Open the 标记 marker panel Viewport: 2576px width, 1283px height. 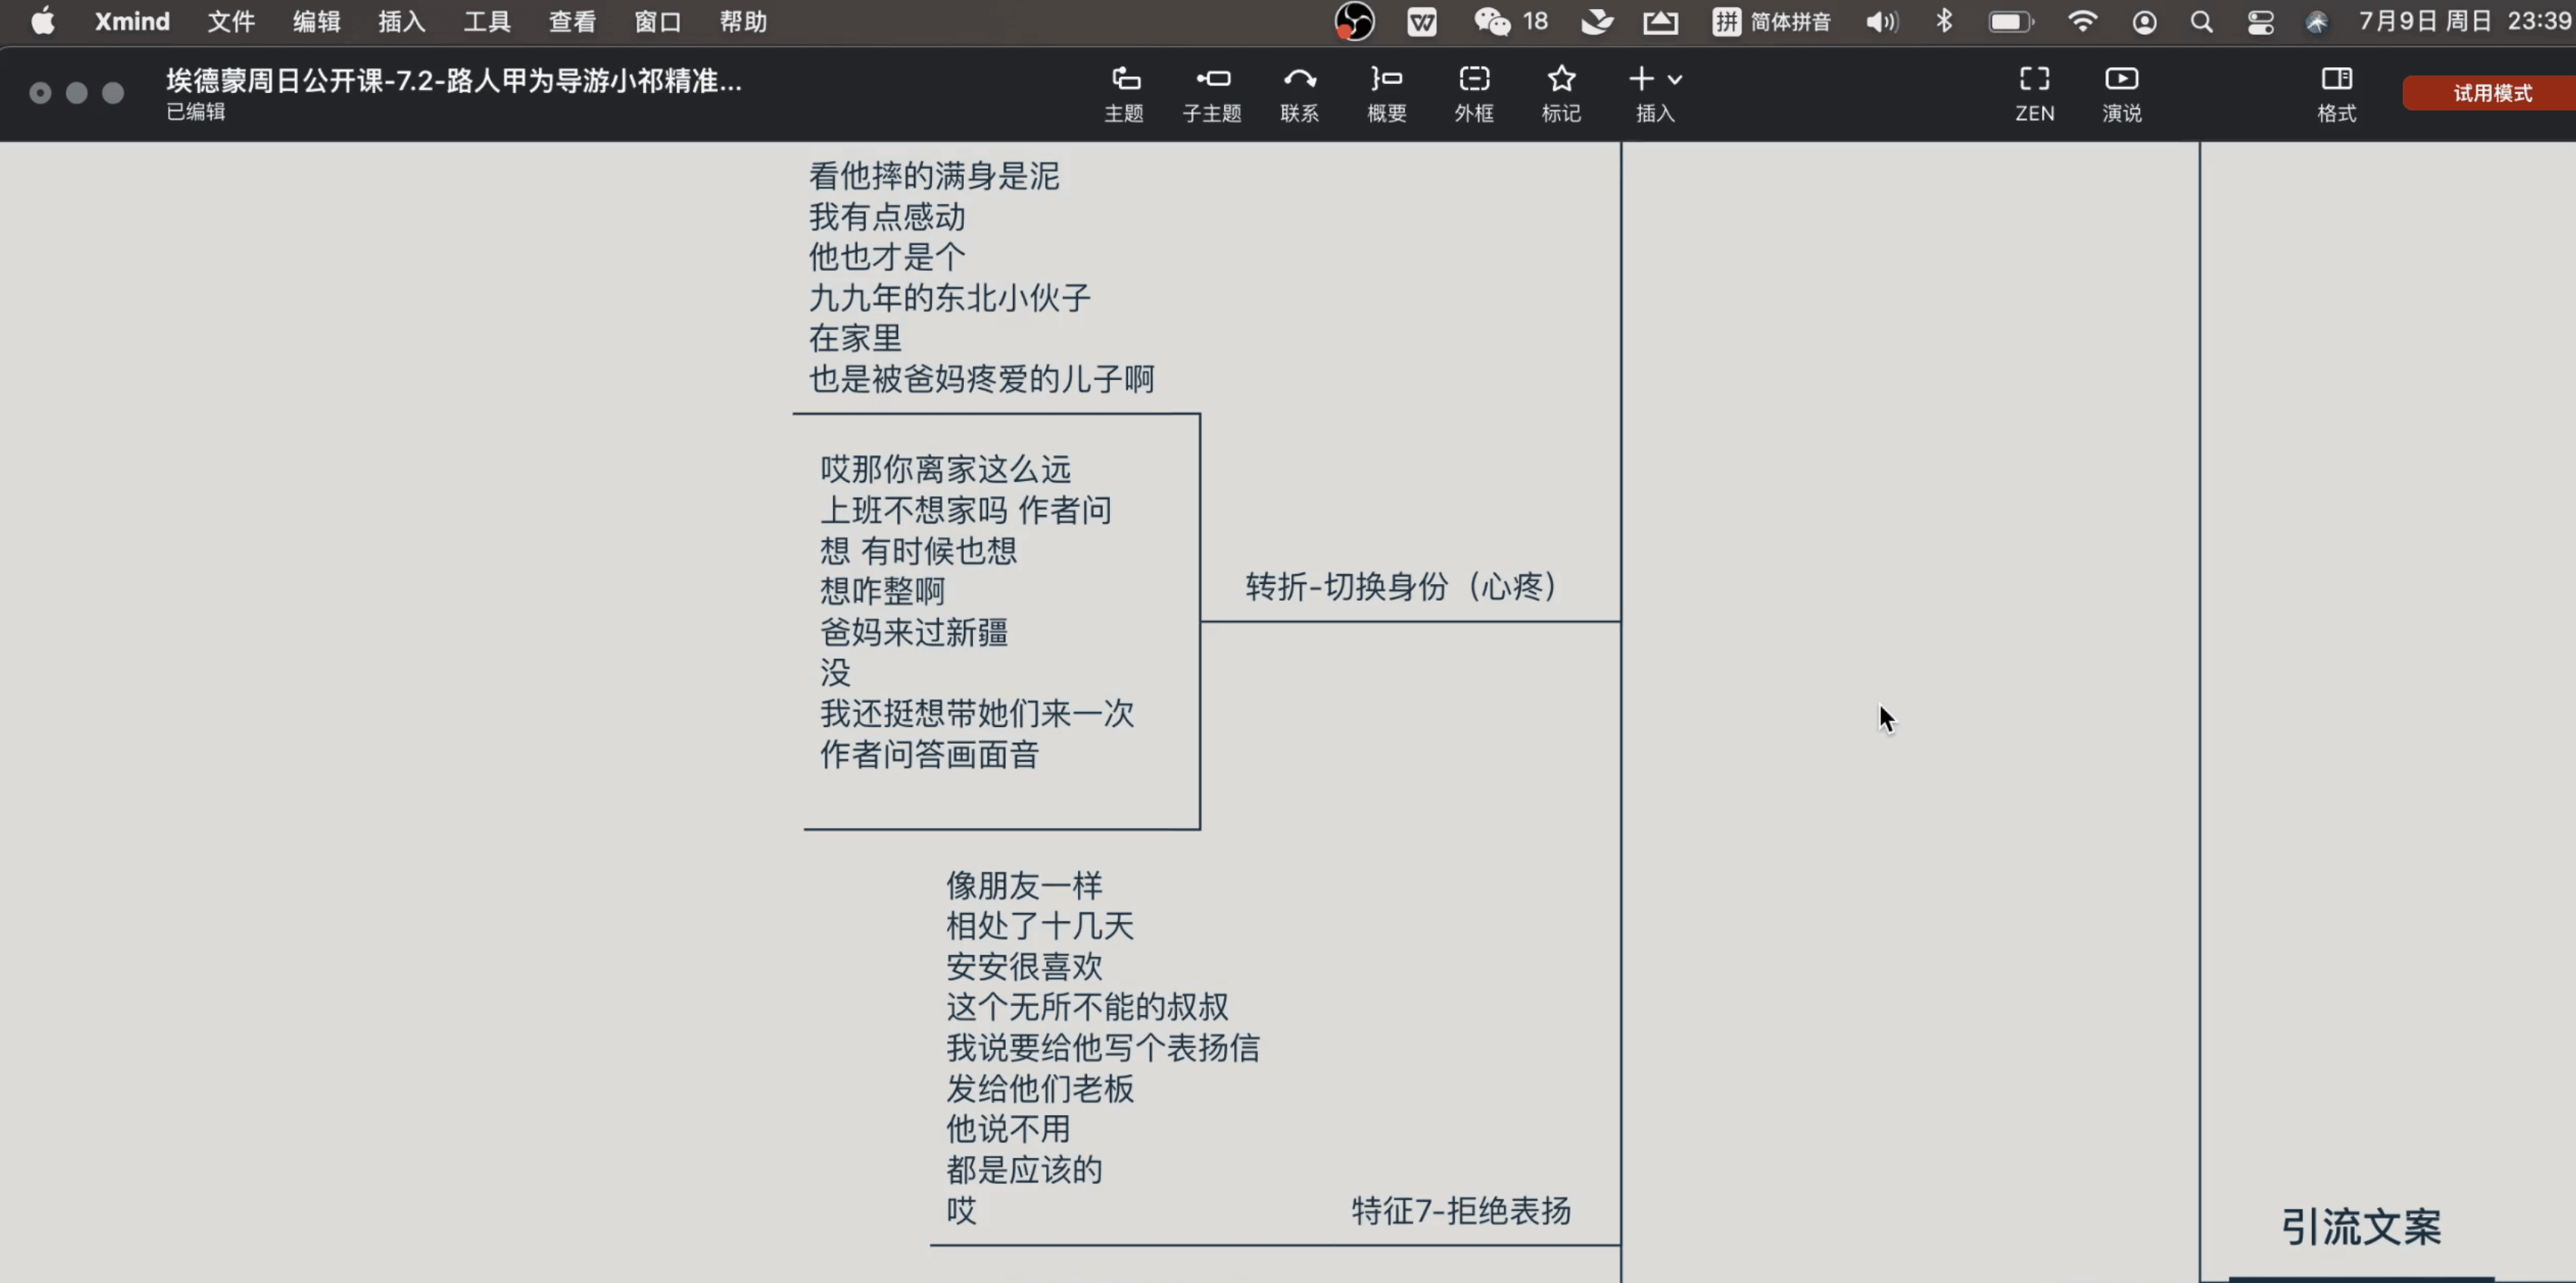1561,94
